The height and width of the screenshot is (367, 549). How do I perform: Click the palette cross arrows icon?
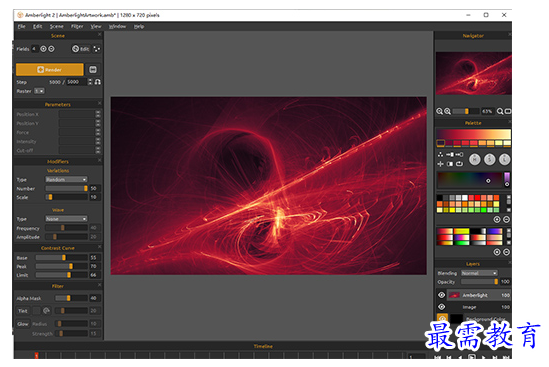coord(440,164)
